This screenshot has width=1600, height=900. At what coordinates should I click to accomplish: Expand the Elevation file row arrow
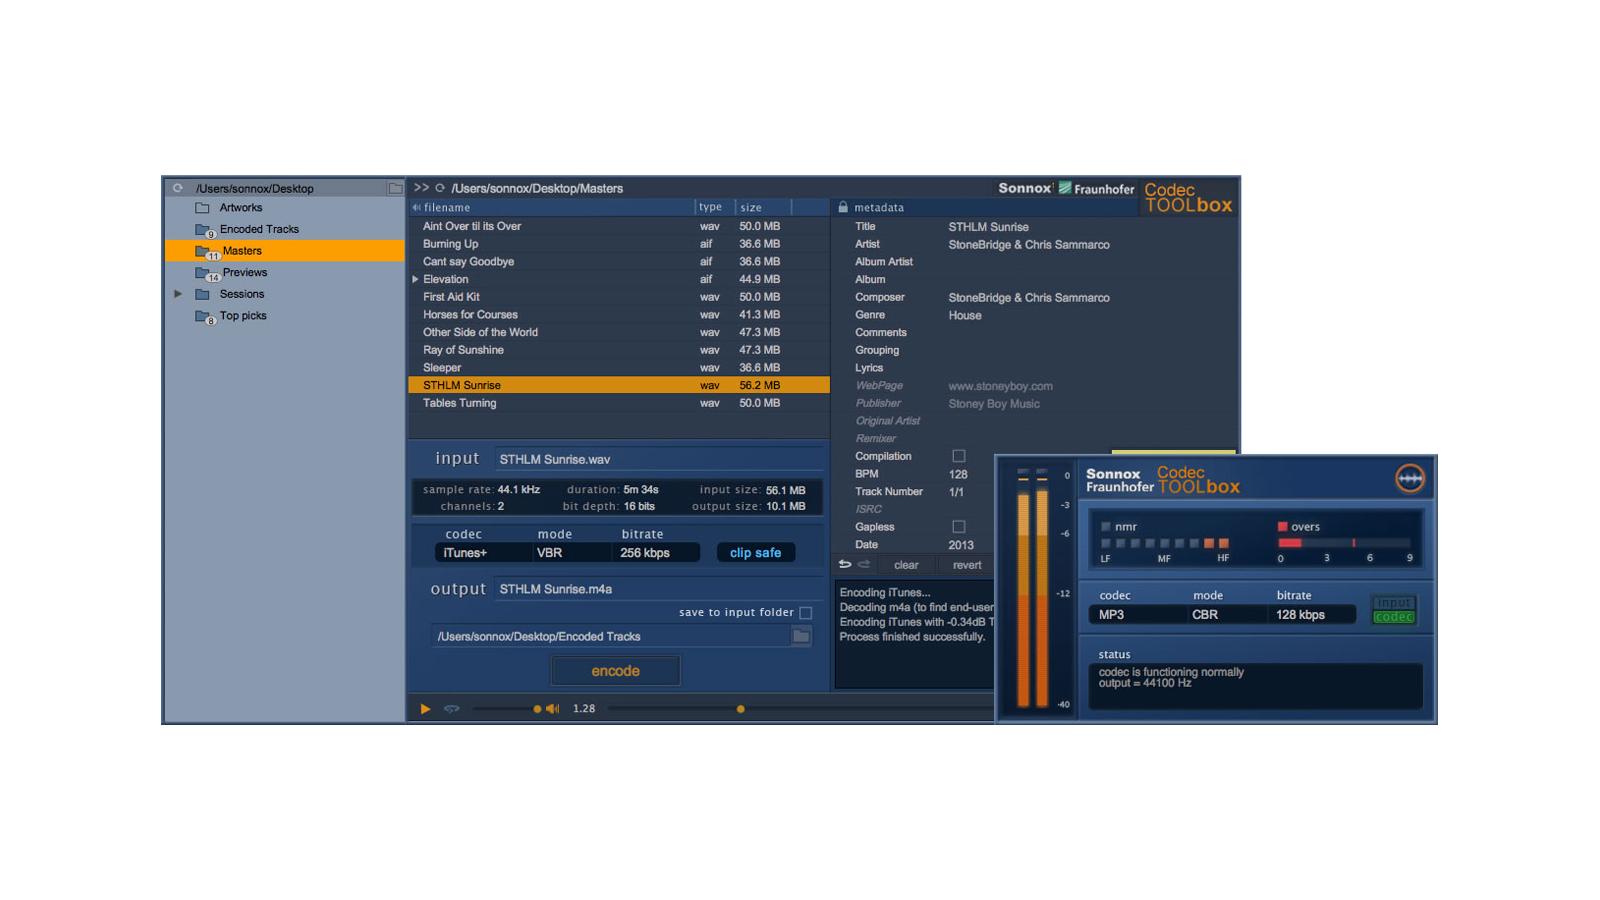(x=415, y=280)
